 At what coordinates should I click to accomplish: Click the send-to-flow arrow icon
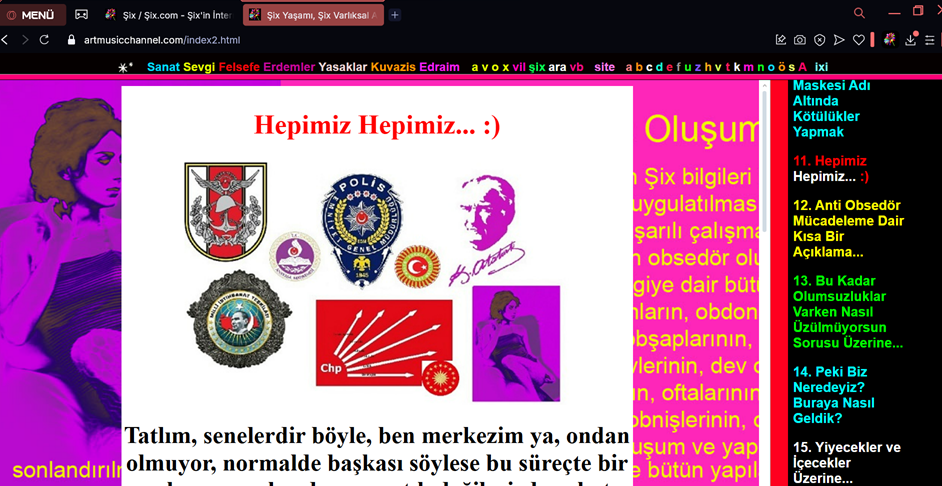click(839, 40)
